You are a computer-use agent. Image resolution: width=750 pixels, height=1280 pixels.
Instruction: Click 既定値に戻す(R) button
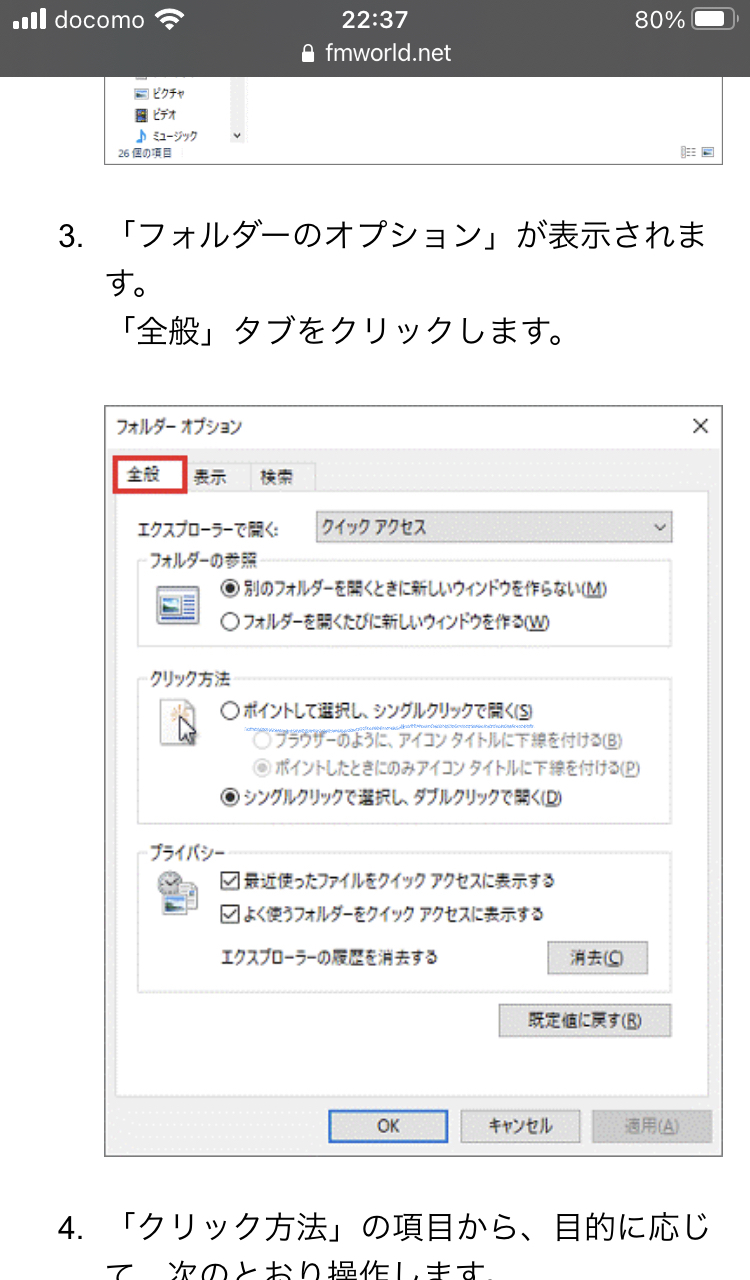585,1021
